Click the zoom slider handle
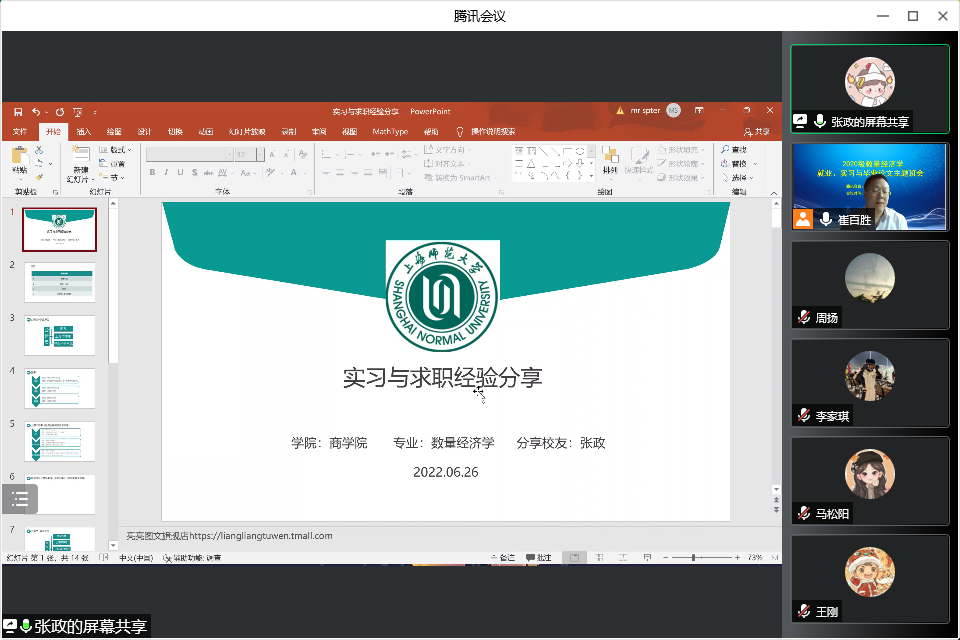 (x=693, y=557)
